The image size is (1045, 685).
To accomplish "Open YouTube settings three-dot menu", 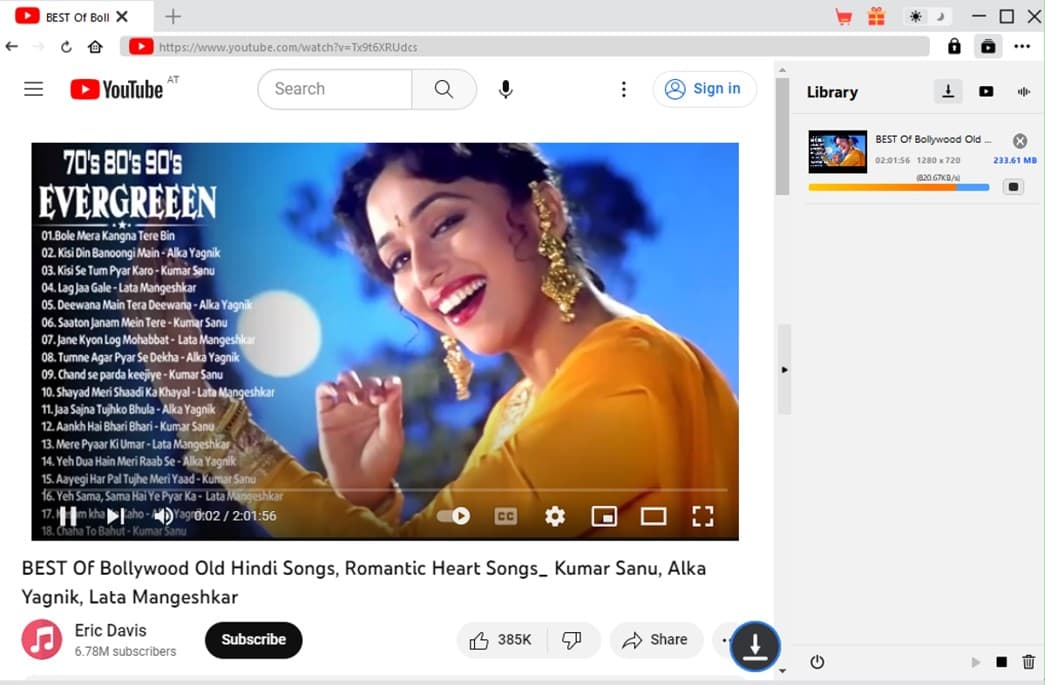I will pyautogui.click(x=623, y=90).
